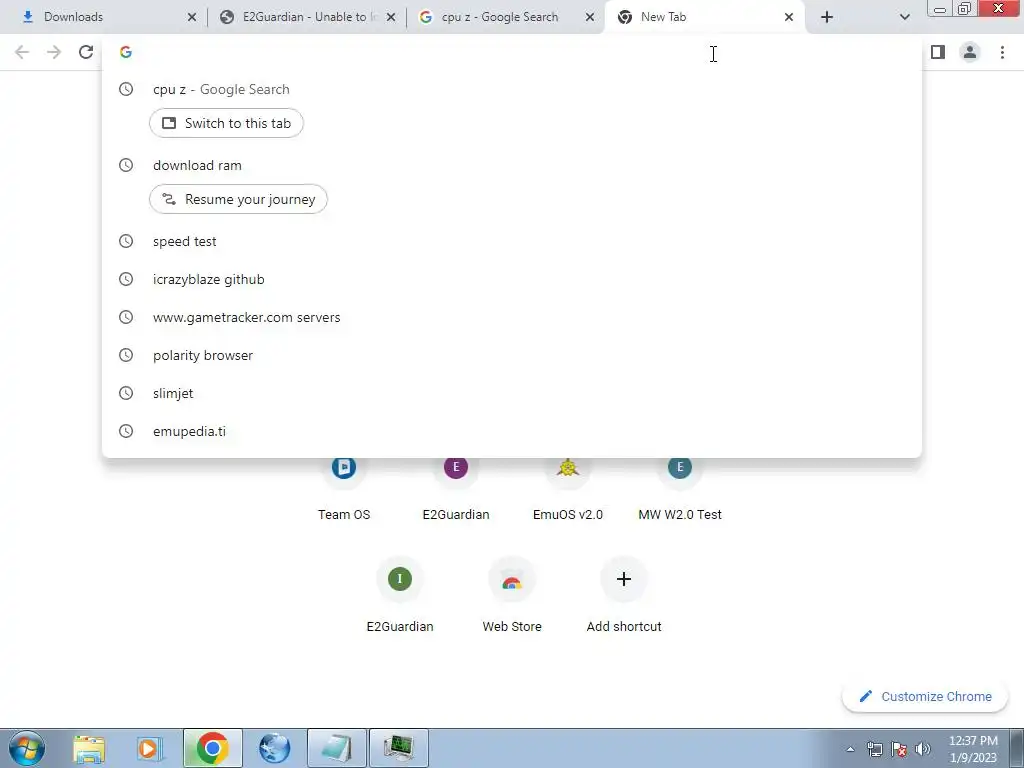Open the purple E2Guardian shortcut
The image size is (1024, 768).
456,488
